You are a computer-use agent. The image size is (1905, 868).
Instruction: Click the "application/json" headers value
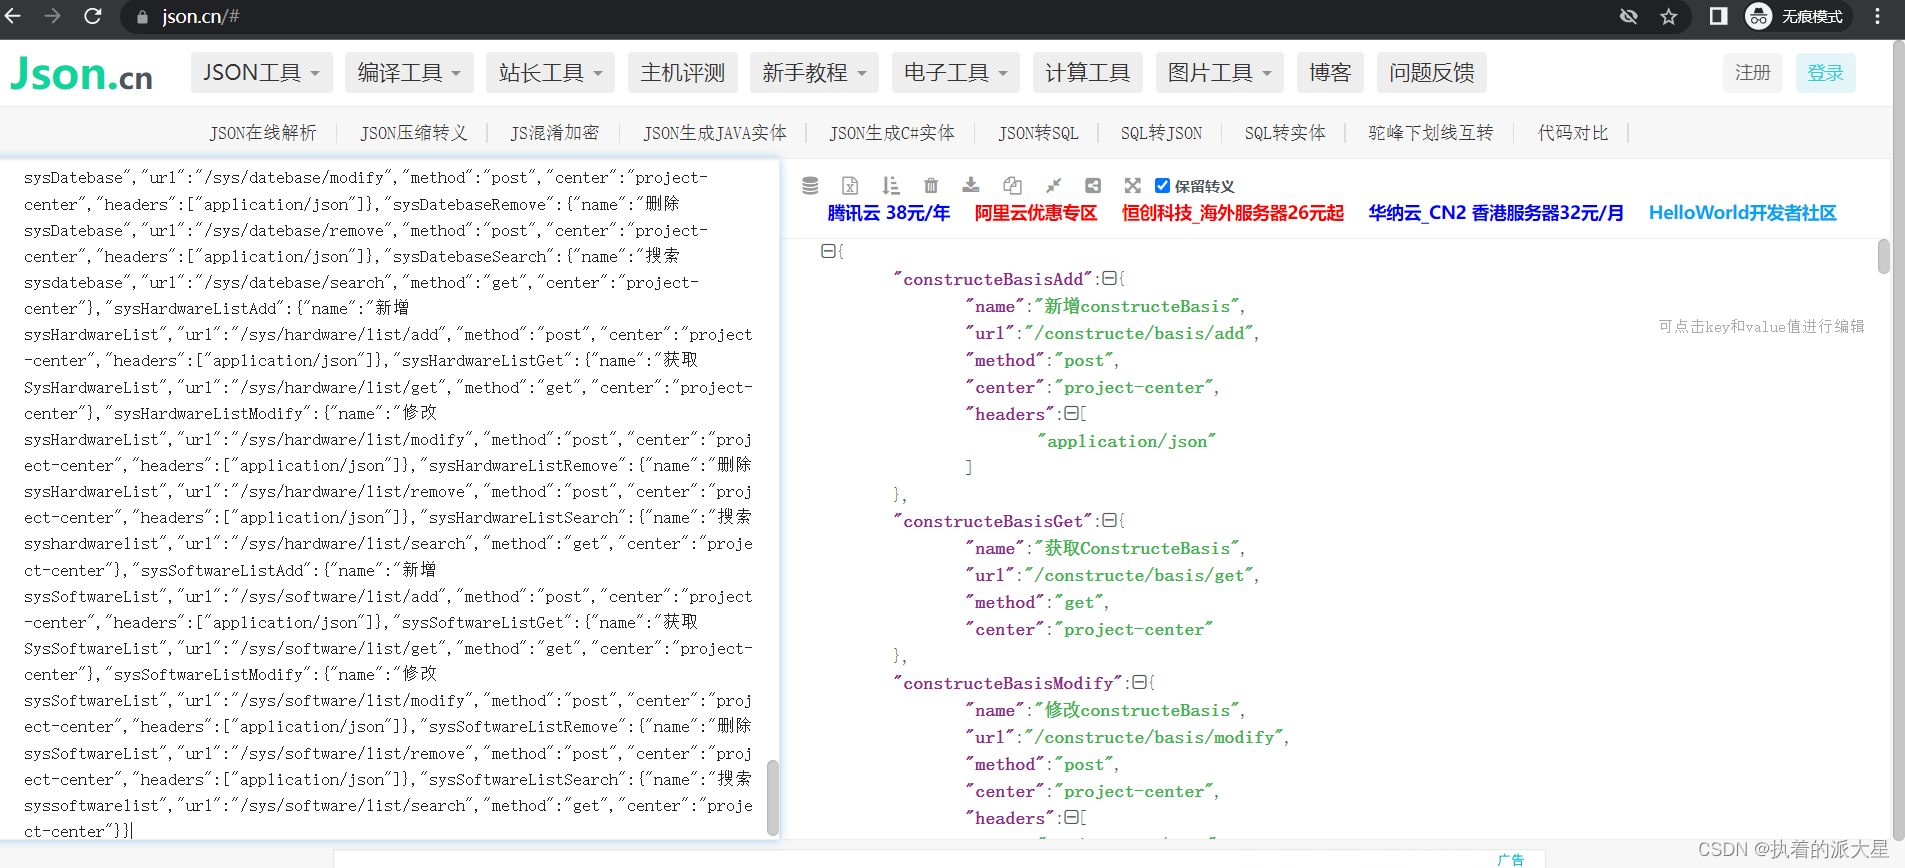point(1126,441)
